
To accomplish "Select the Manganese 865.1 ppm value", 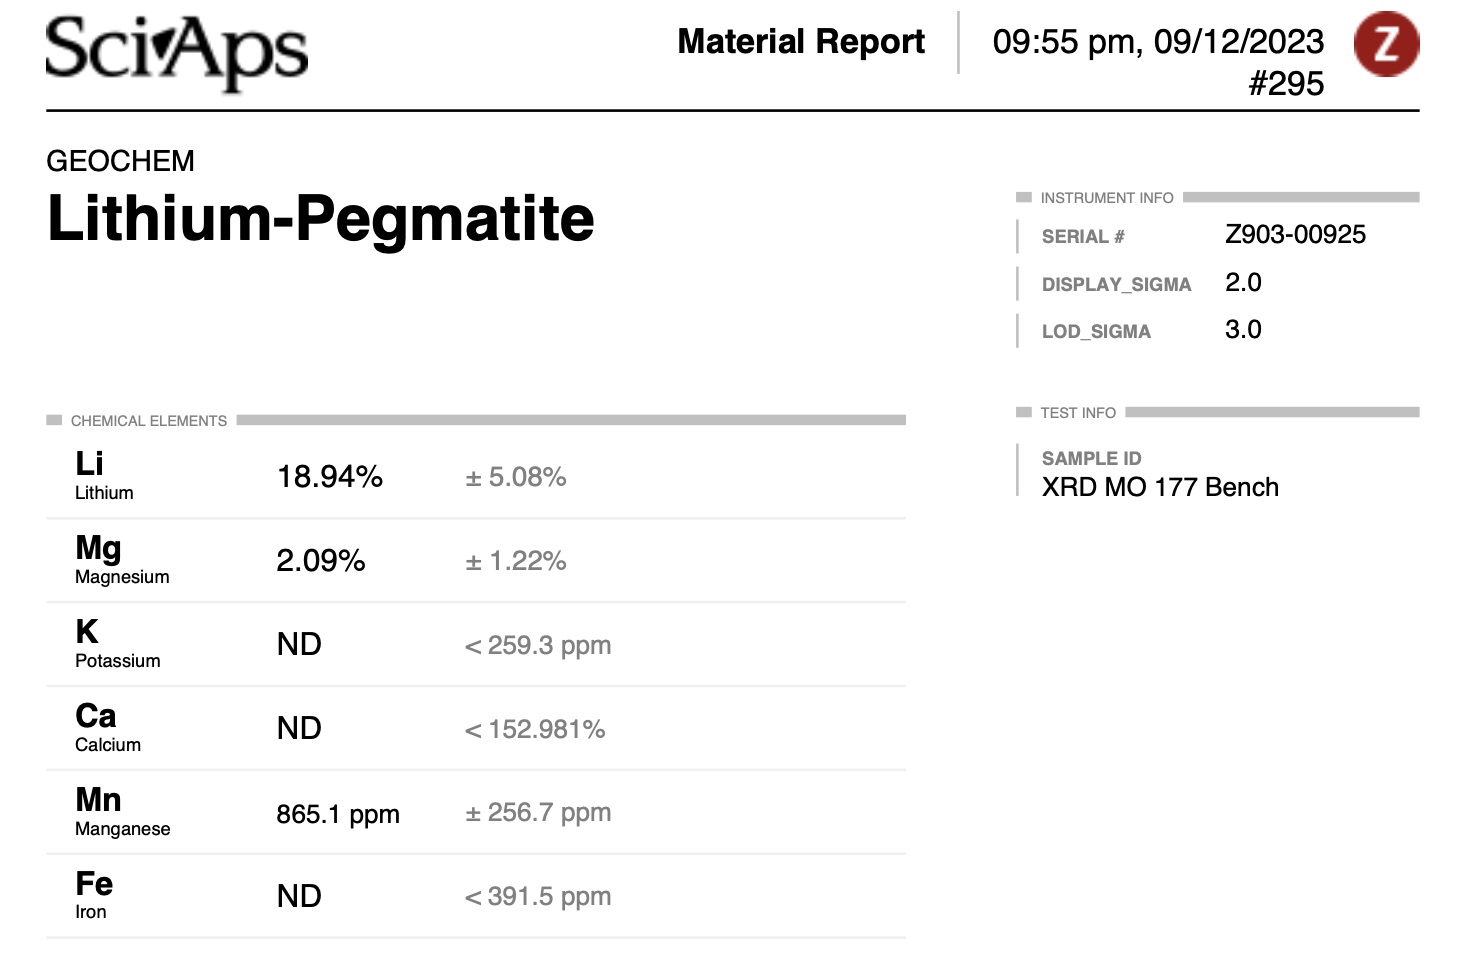I will 338,814.
